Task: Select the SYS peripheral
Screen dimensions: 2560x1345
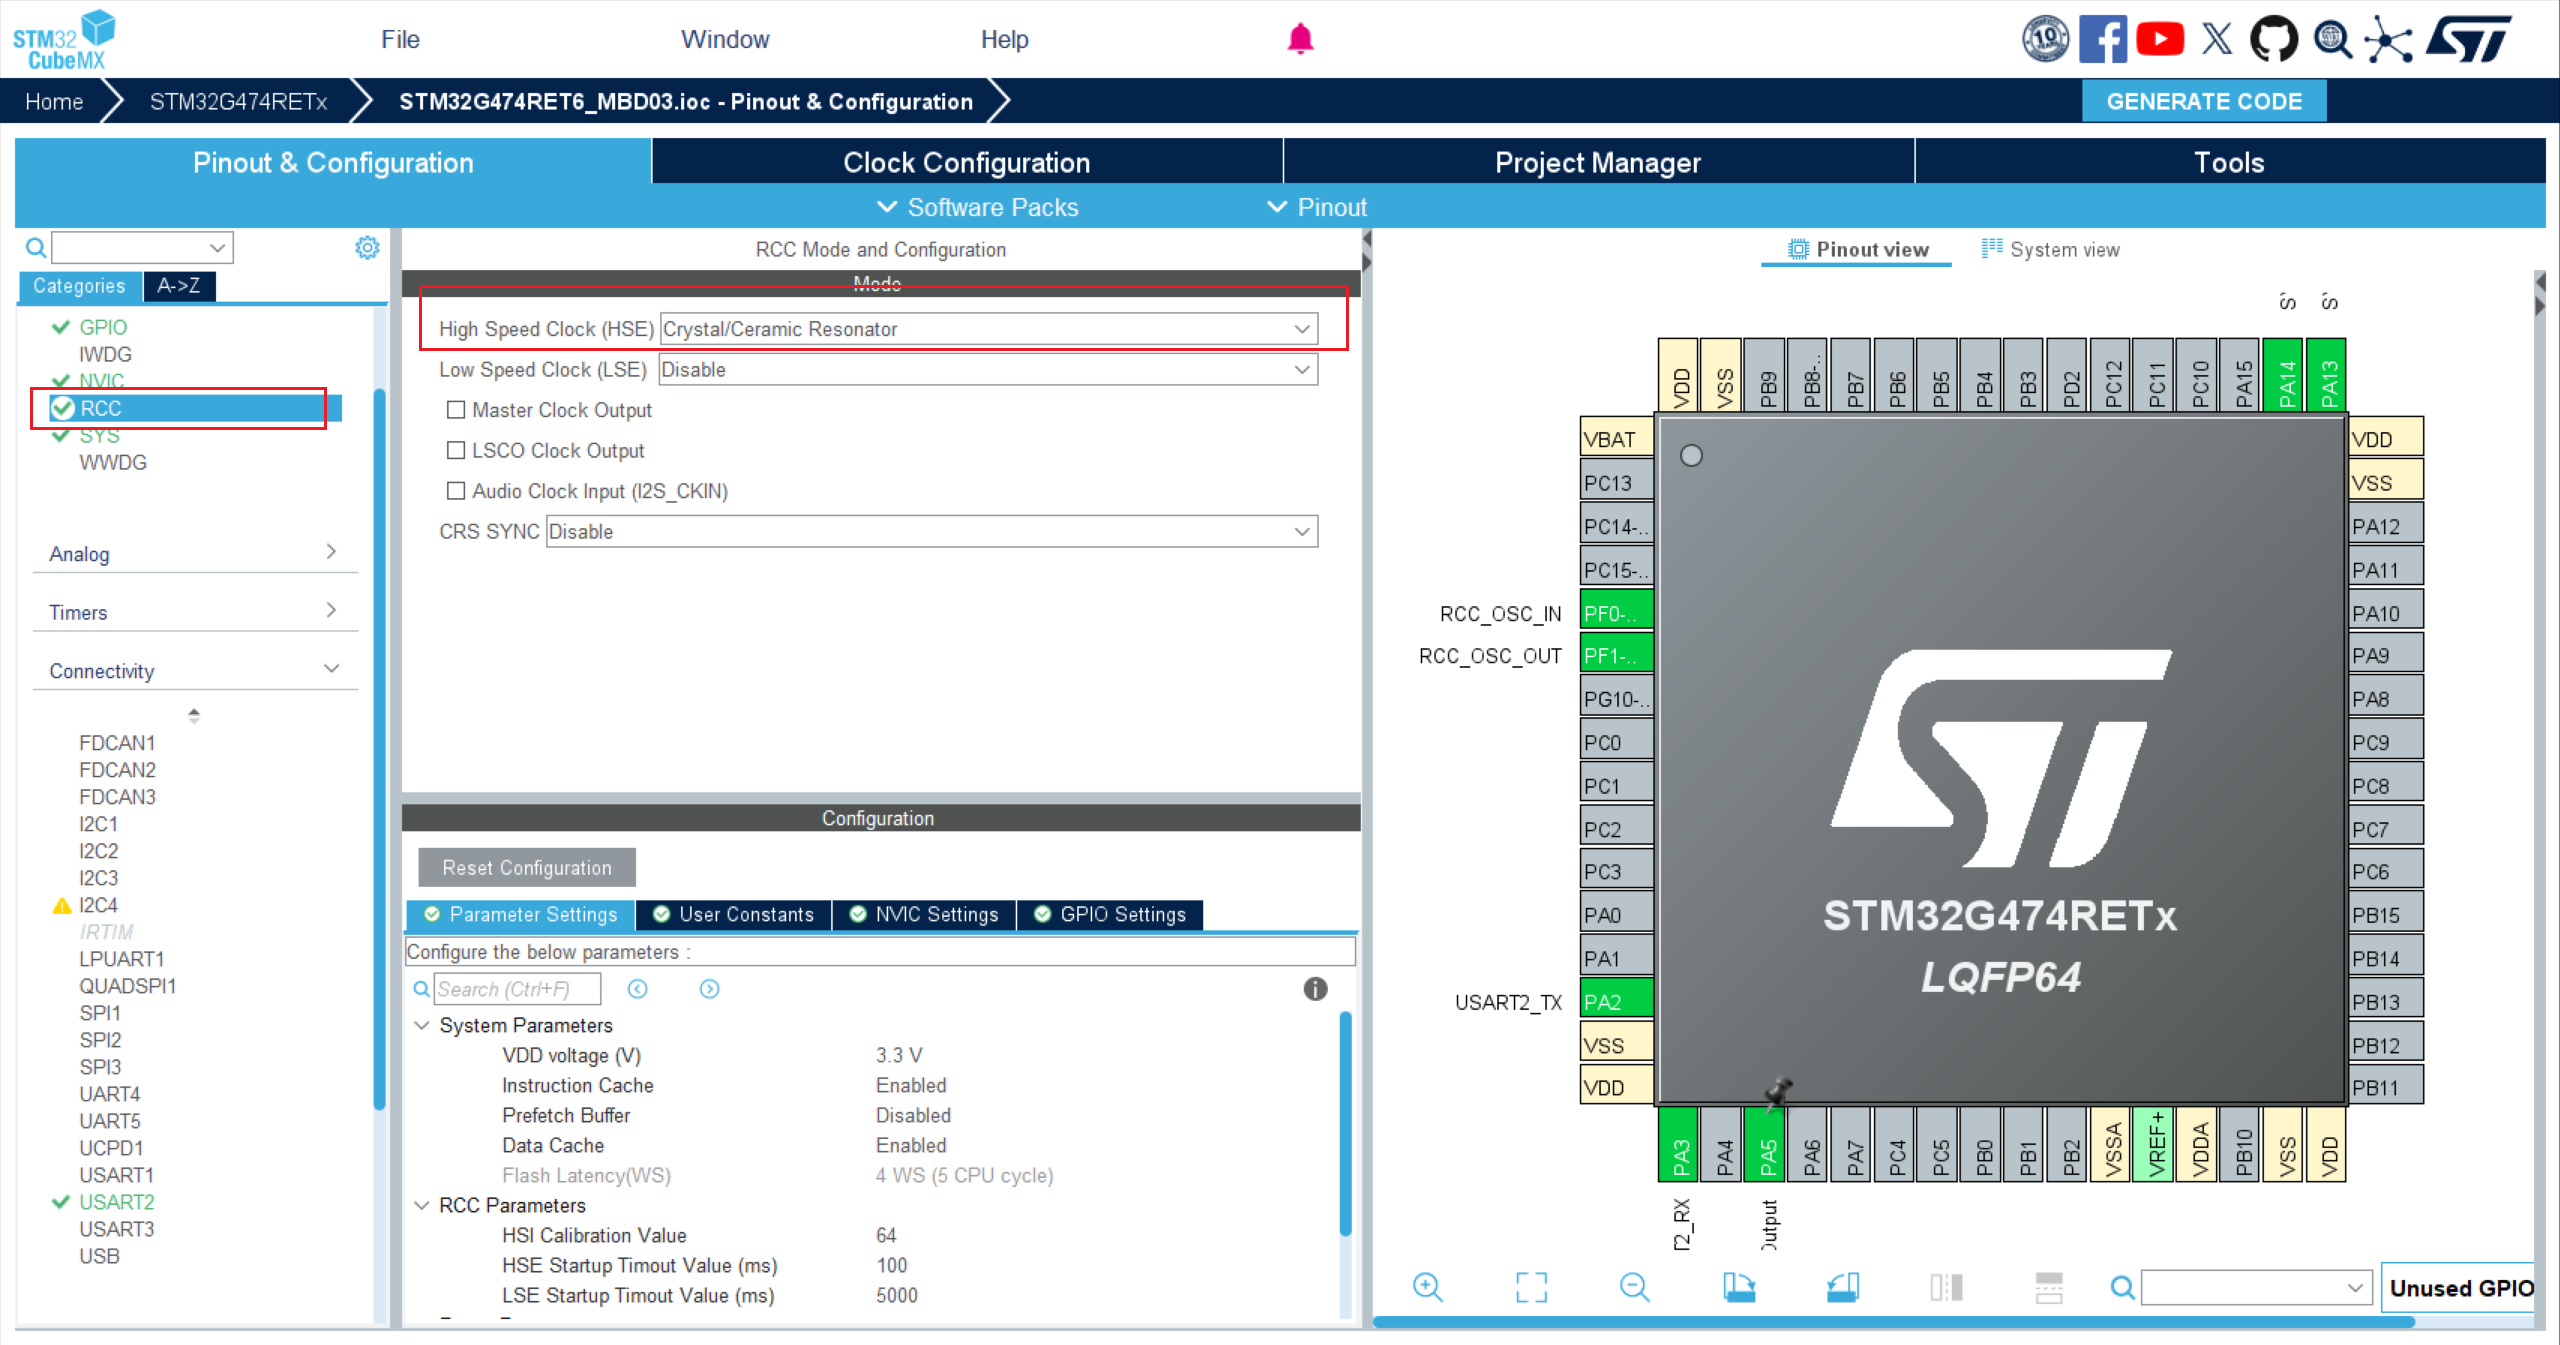Action: (99, 435)
